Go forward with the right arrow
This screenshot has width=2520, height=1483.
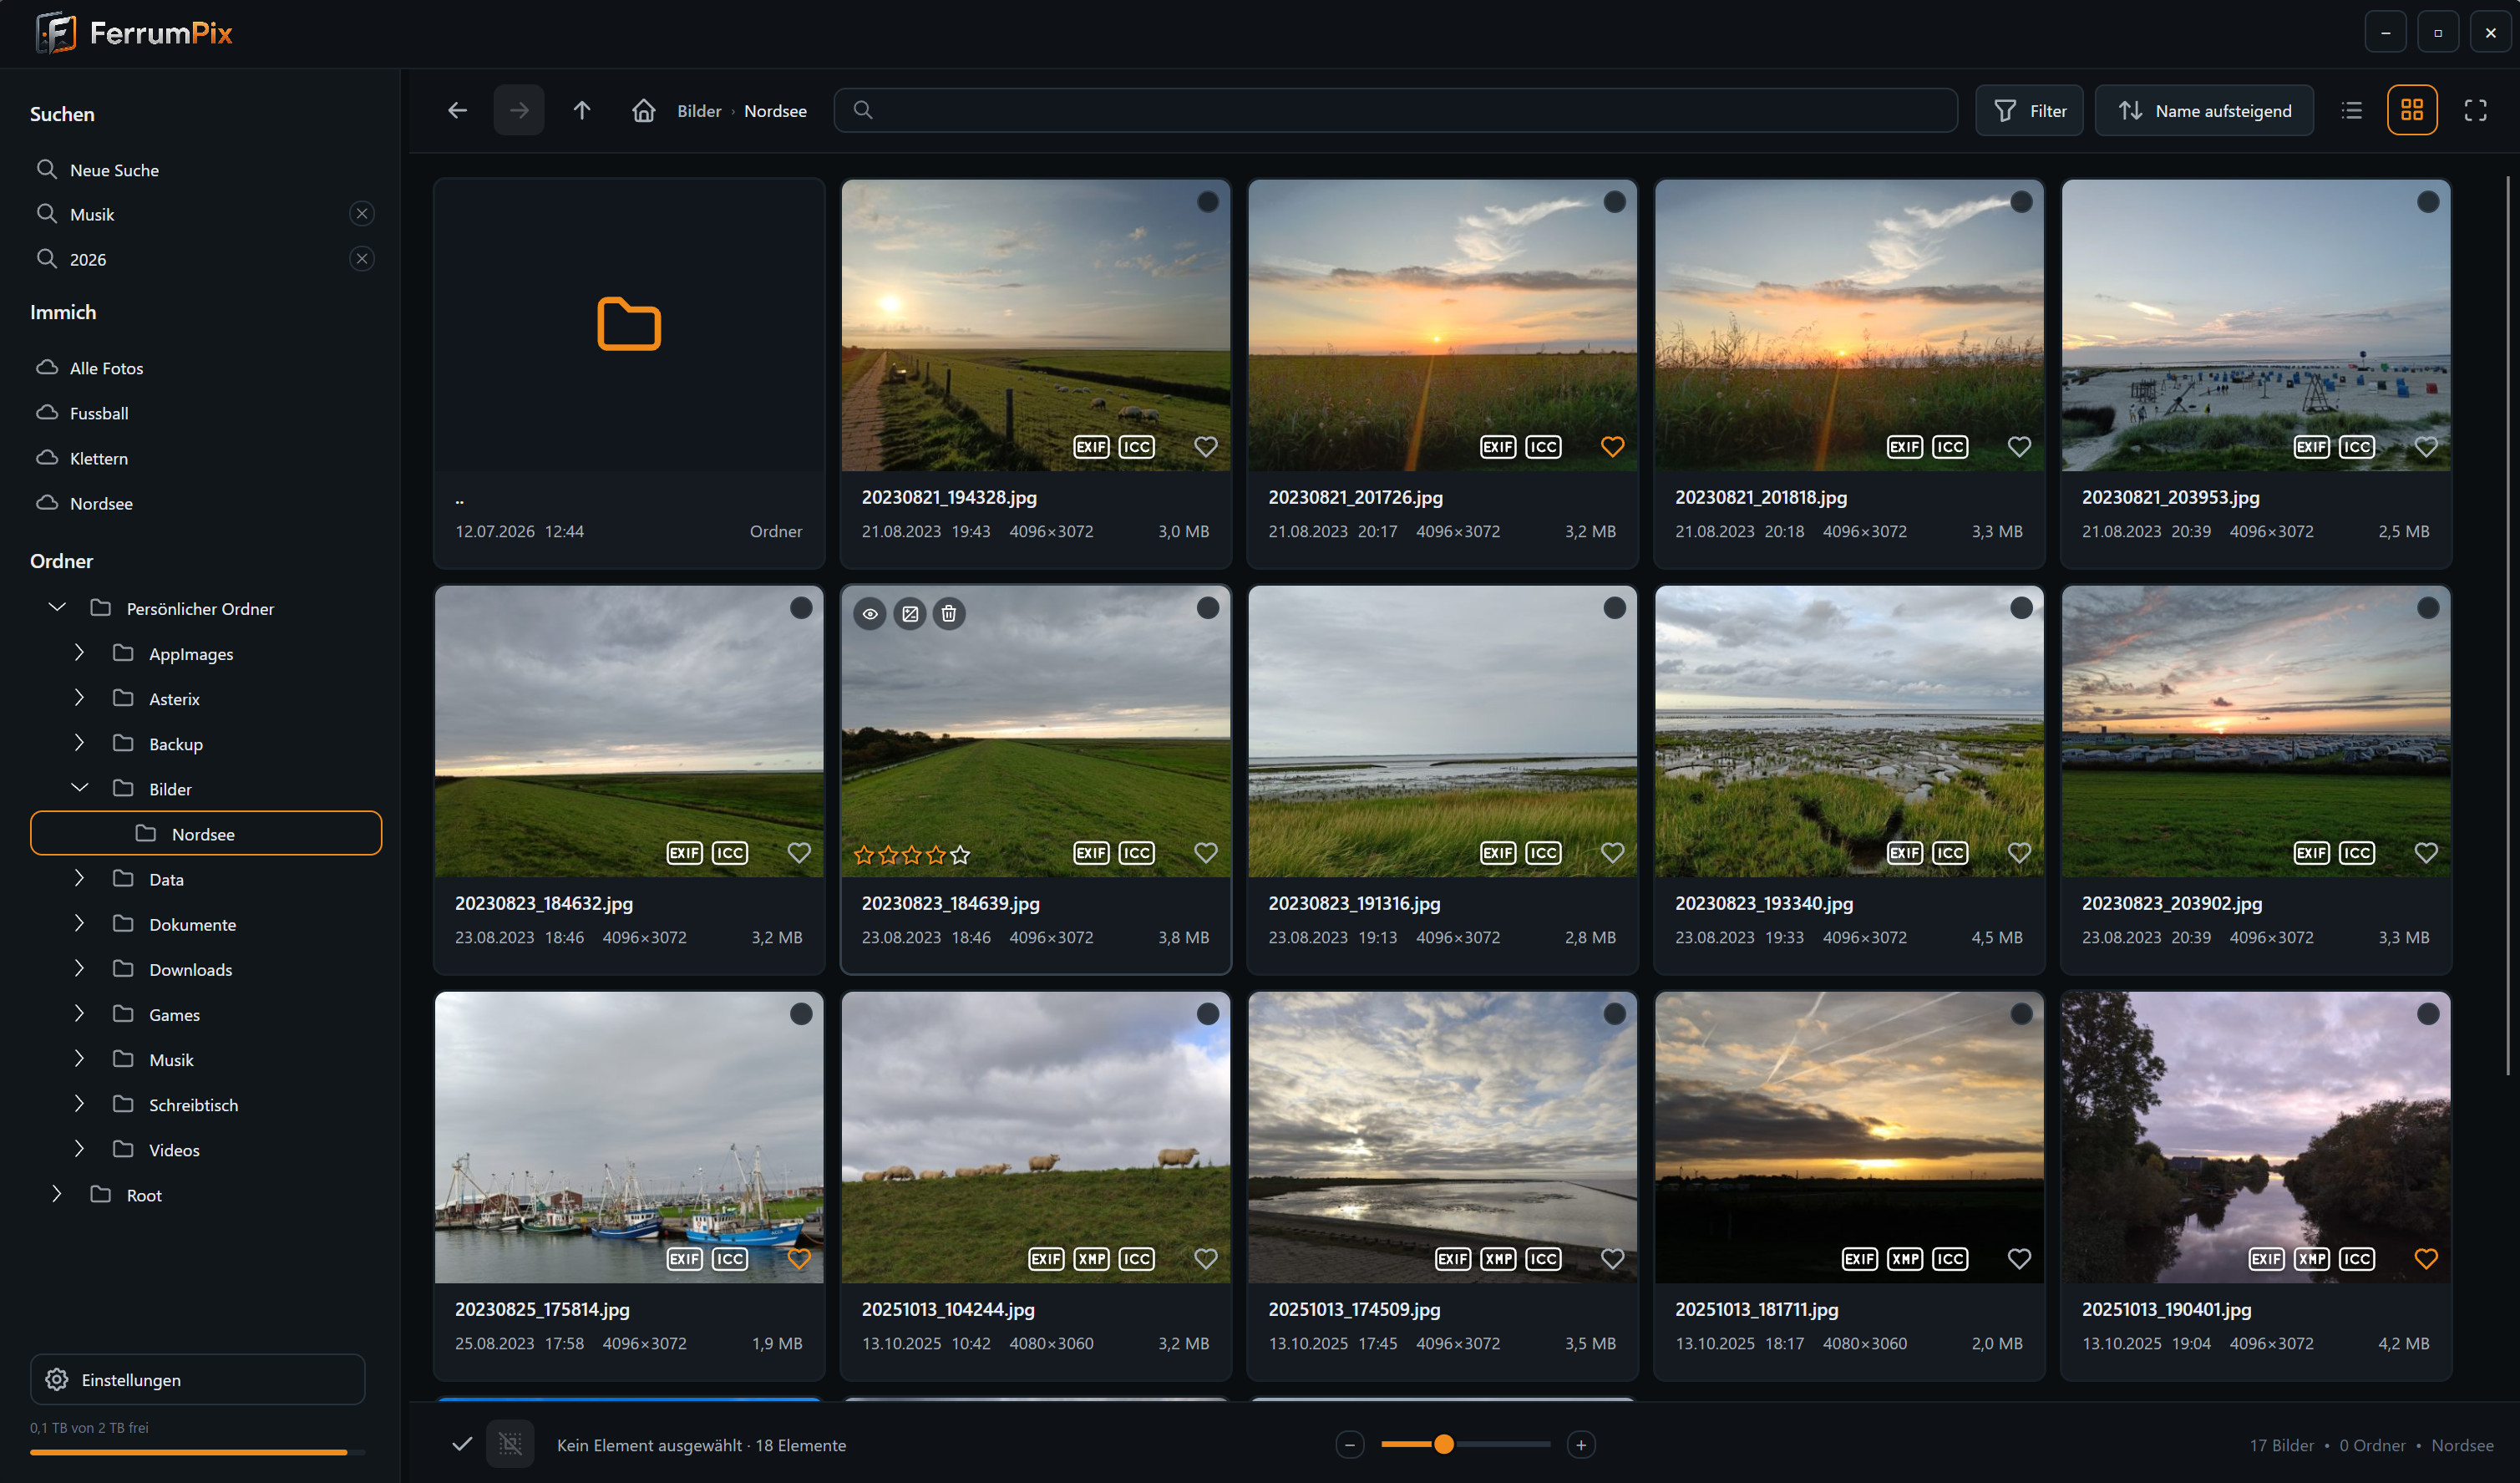tap(519, 110)
